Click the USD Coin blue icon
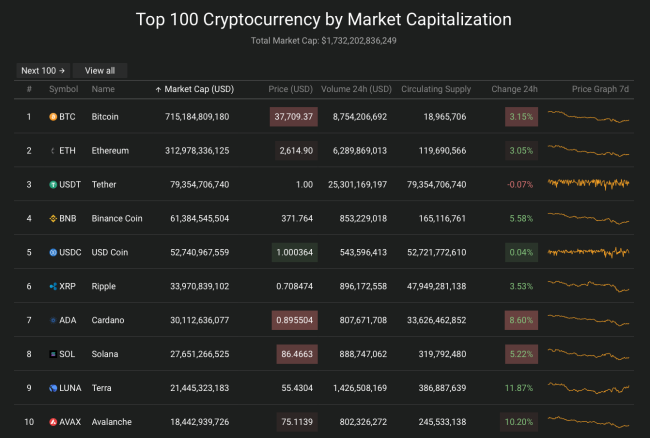This screenshot has width=650, height=438. click(53, 252)
